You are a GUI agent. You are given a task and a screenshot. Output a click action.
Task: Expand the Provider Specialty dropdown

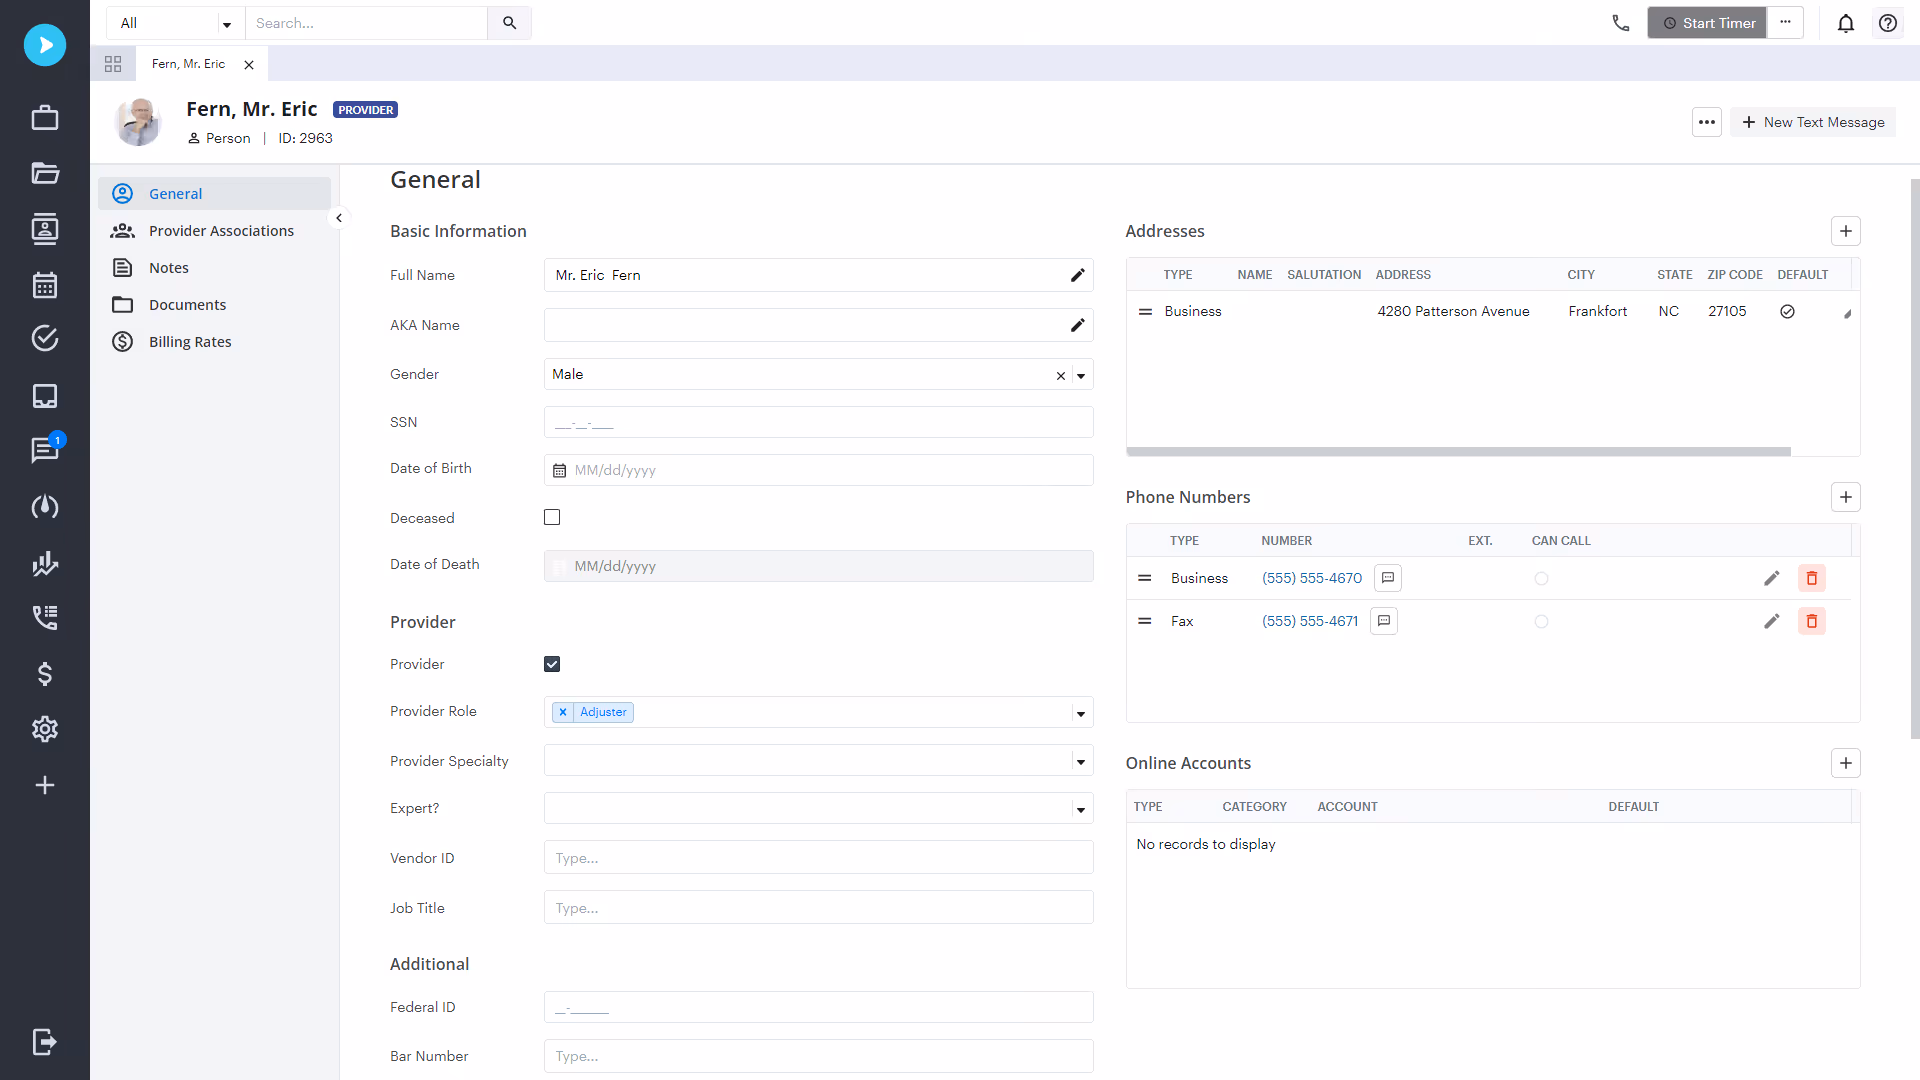tap(1081, 761)
